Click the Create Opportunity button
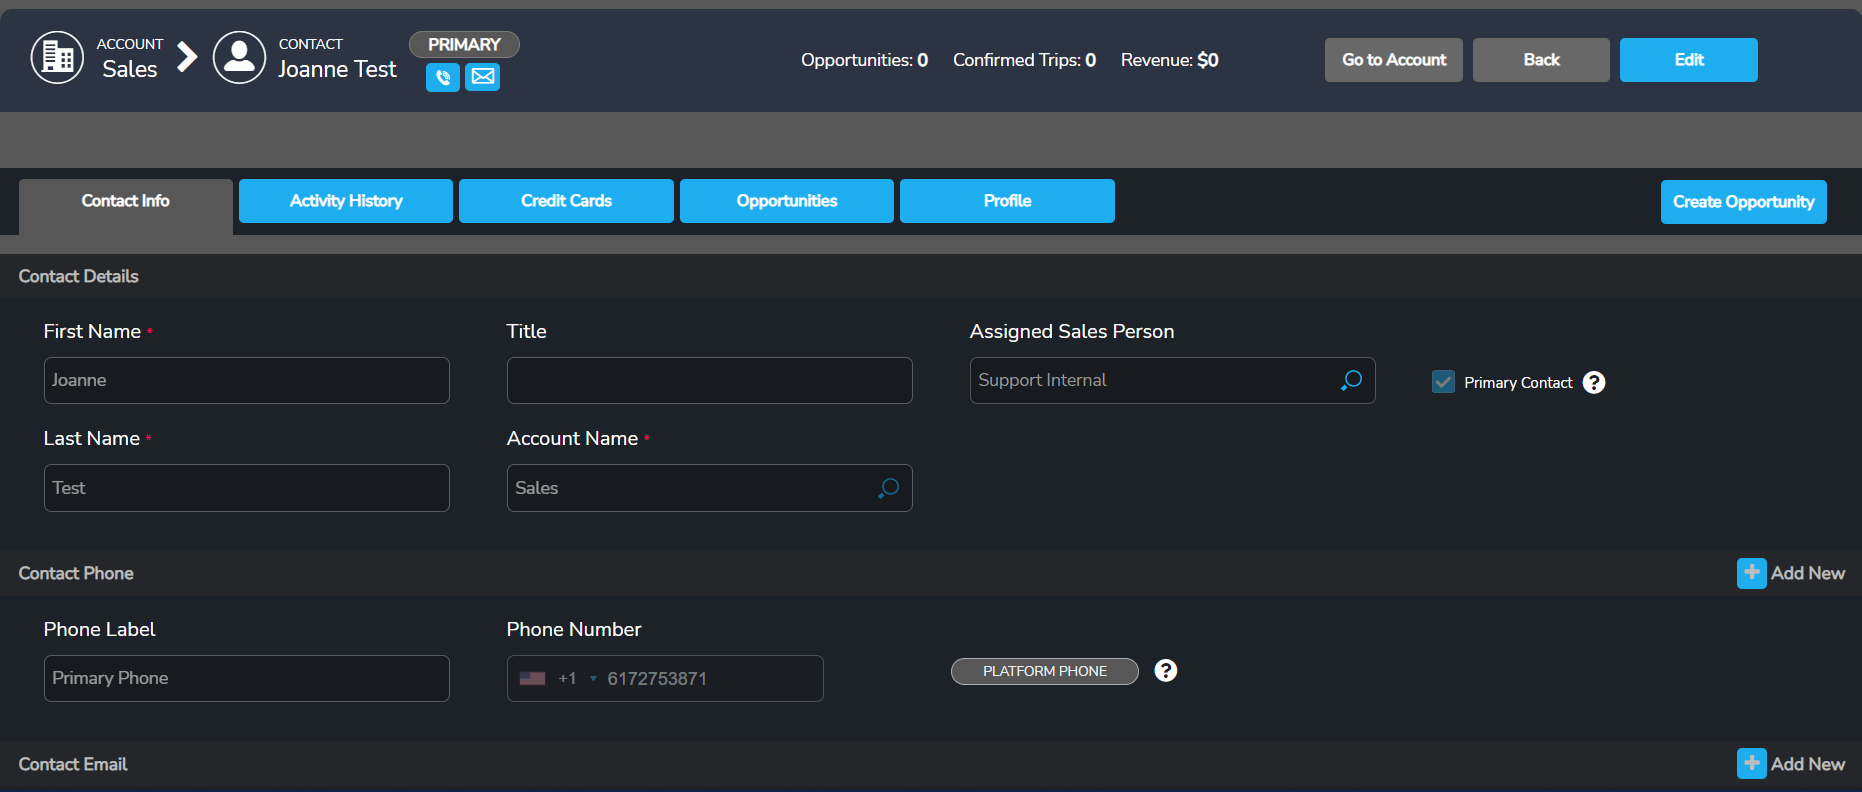Image resolution: width=1862 pixels, height=792 pixels. click(1743, 202)
